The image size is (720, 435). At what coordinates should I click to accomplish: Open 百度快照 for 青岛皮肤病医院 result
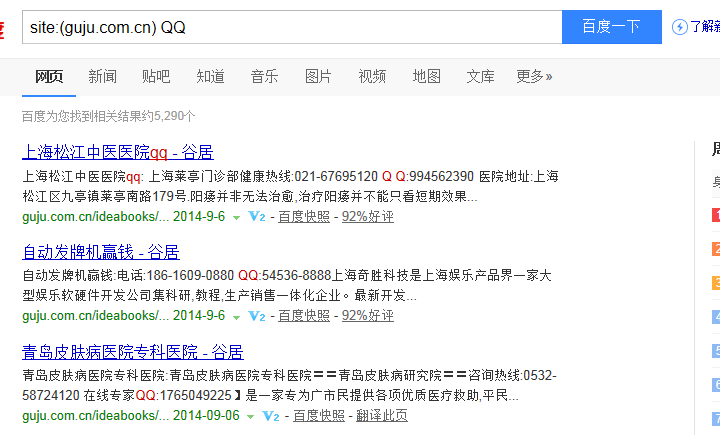pyautogui.click(x=319, y=416)
